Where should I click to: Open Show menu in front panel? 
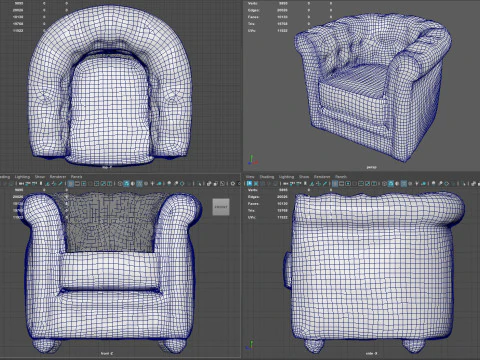click(40, 177)
